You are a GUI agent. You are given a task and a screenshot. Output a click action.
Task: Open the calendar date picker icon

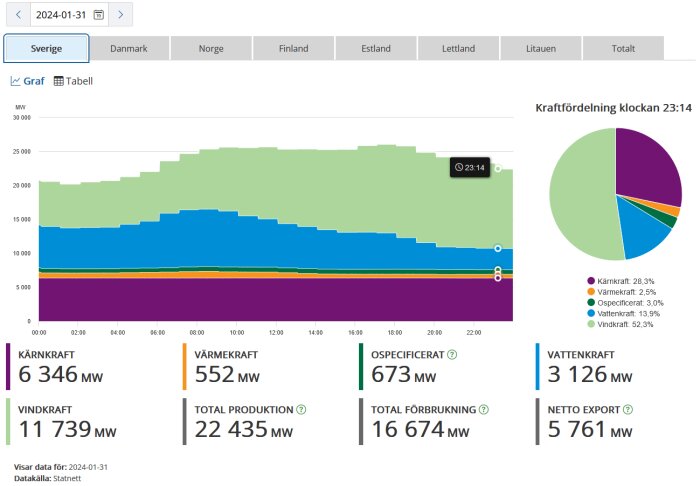tap(98, 15)
